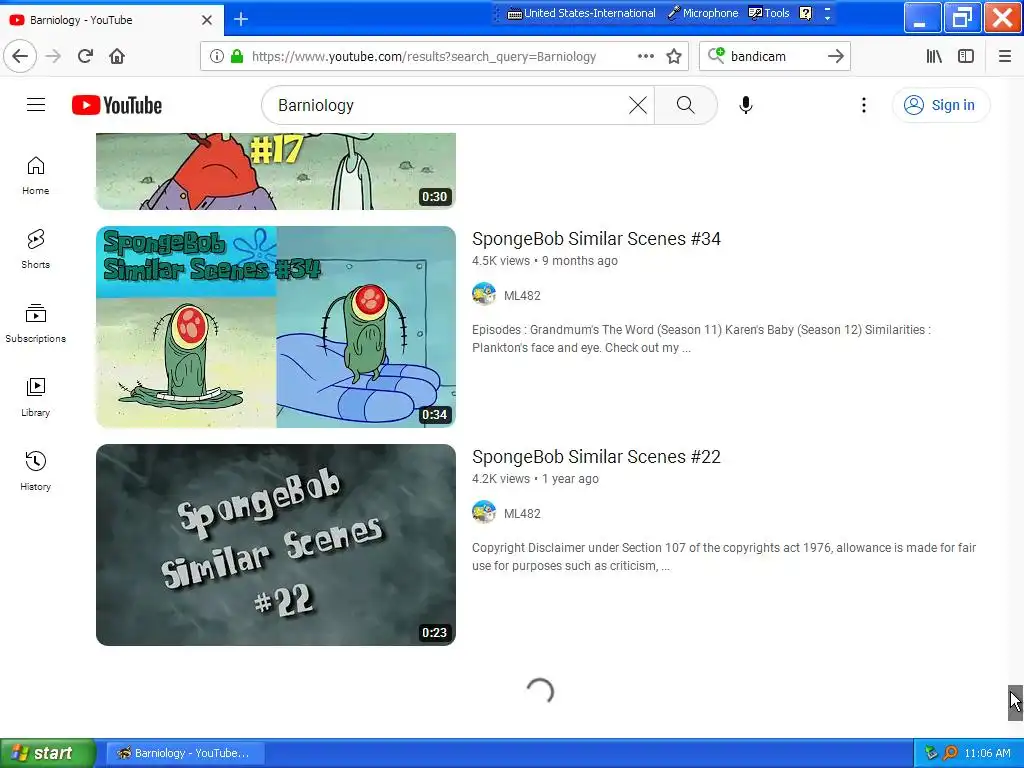
Task: Click the Sign in button
Action: pos(940,105)
